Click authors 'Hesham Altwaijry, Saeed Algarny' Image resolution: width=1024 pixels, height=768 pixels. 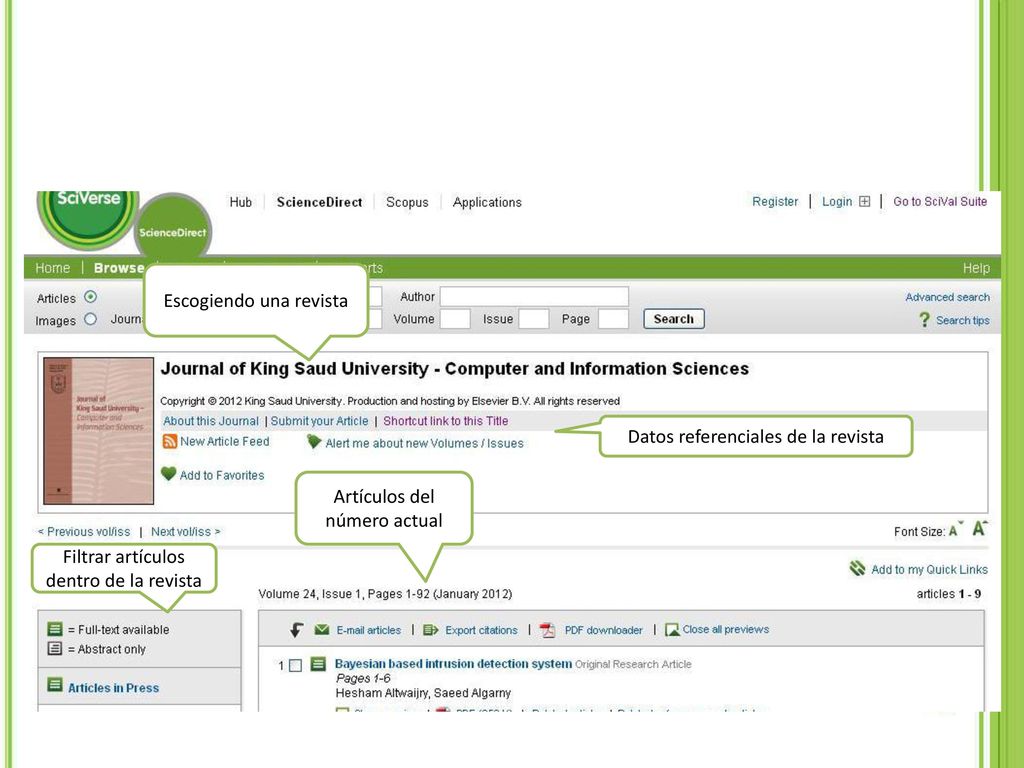point(423,693)
